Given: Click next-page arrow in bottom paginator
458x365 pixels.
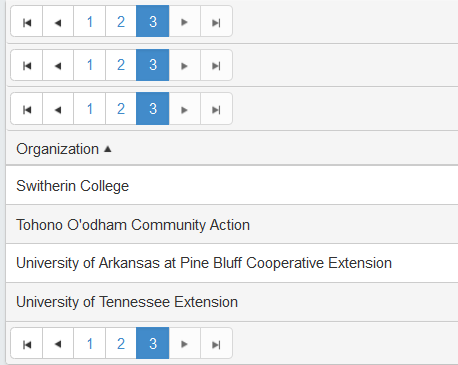Looking at the screenshot, I should coord(185,343).
